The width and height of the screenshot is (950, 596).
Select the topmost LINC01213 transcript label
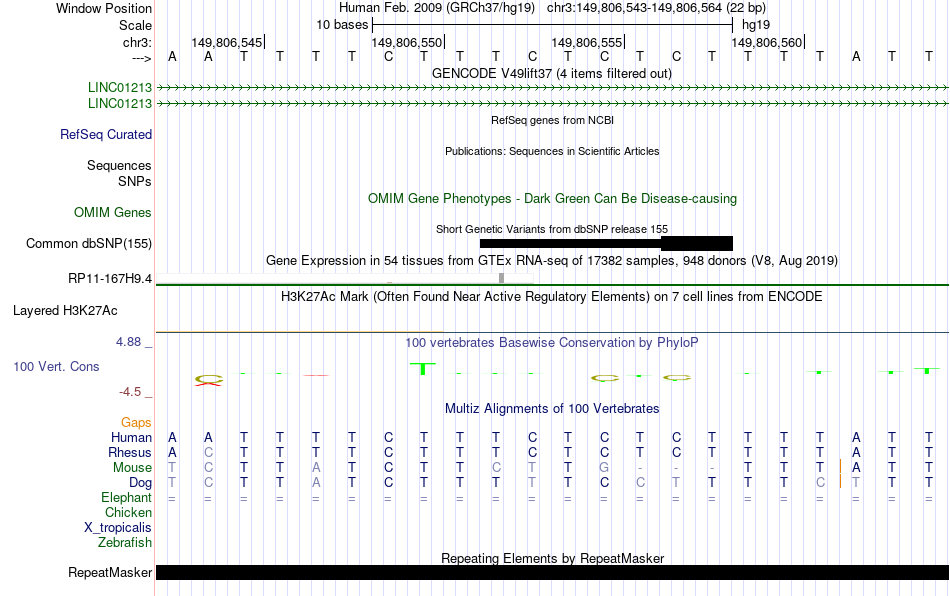(120, 87)
